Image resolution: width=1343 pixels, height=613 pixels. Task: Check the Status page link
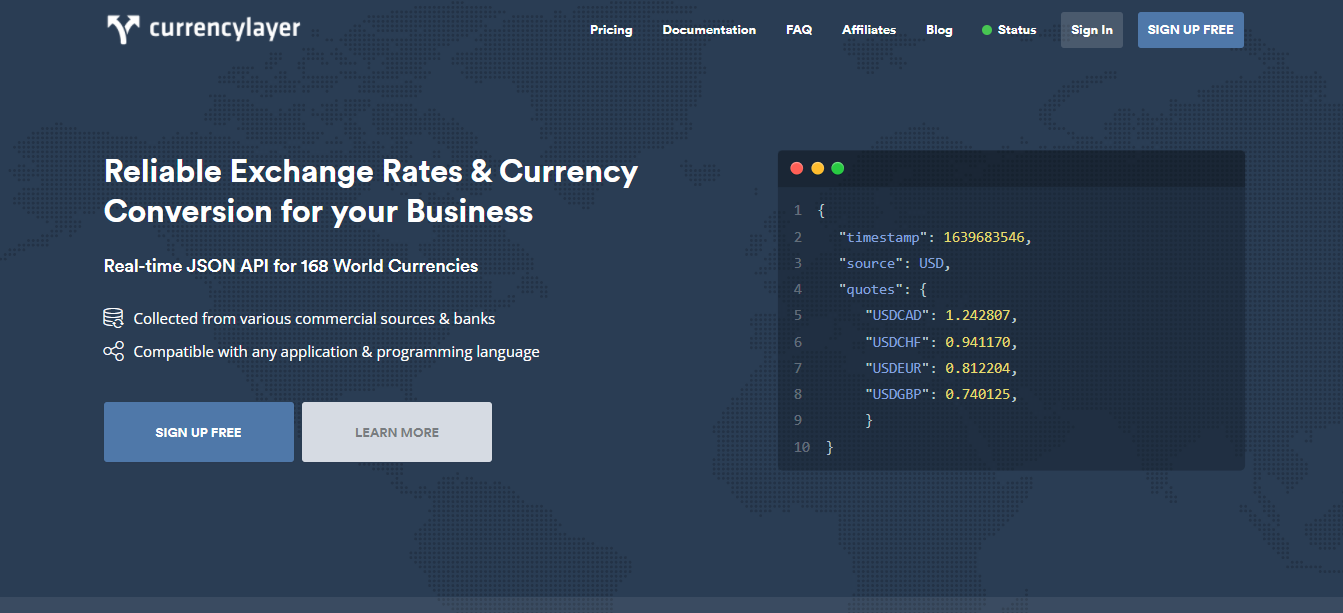coord(1017,30)
